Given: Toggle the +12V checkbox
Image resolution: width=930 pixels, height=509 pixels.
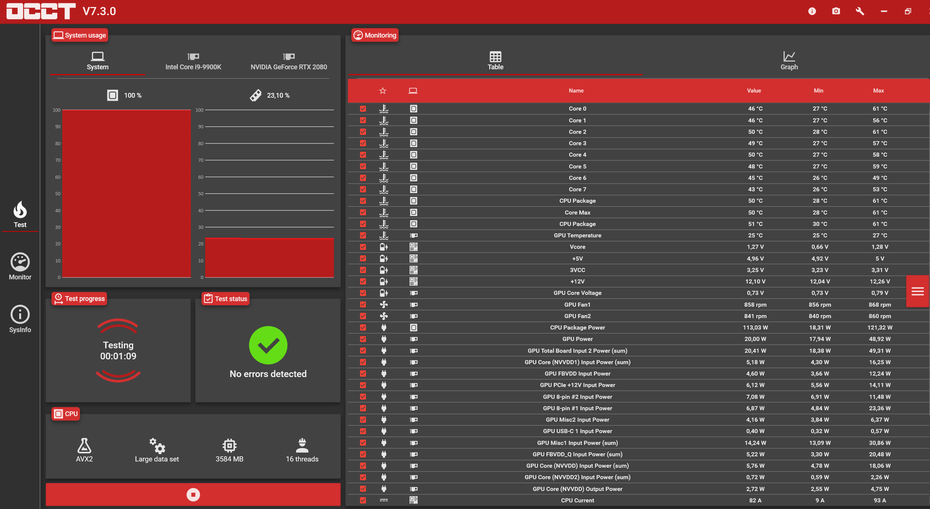Looking at the screenshot, I should 363,281.
